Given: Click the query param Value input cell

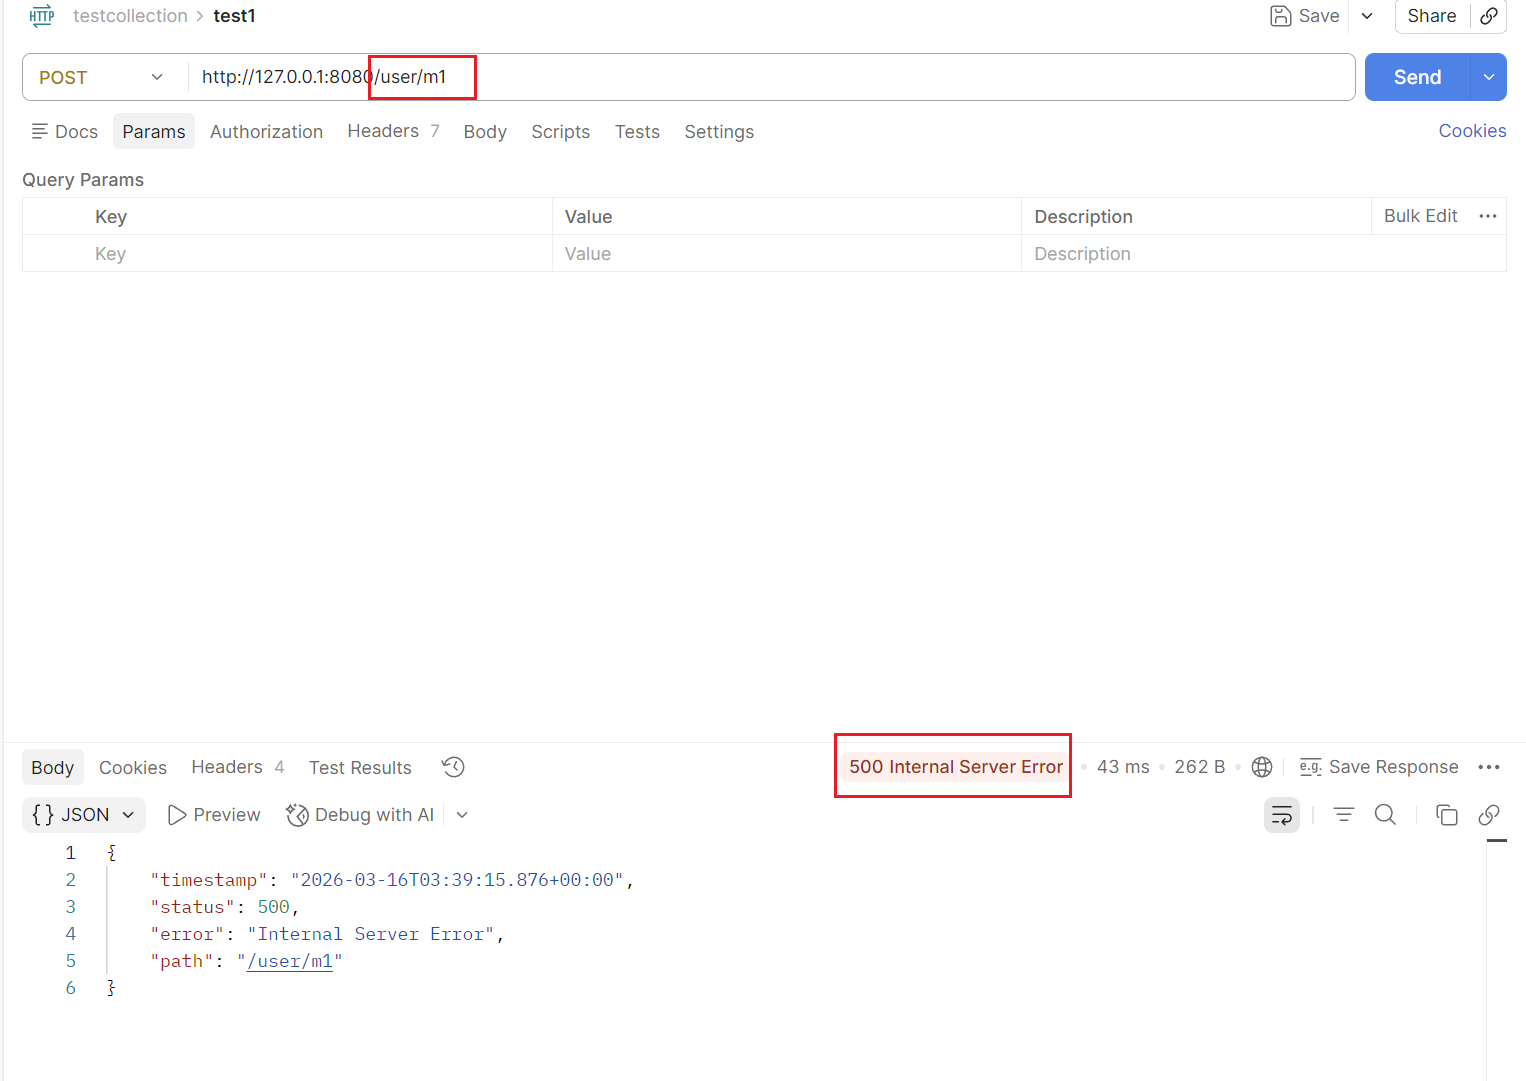Looking at the screenshot, I should [x=786, y=254].
